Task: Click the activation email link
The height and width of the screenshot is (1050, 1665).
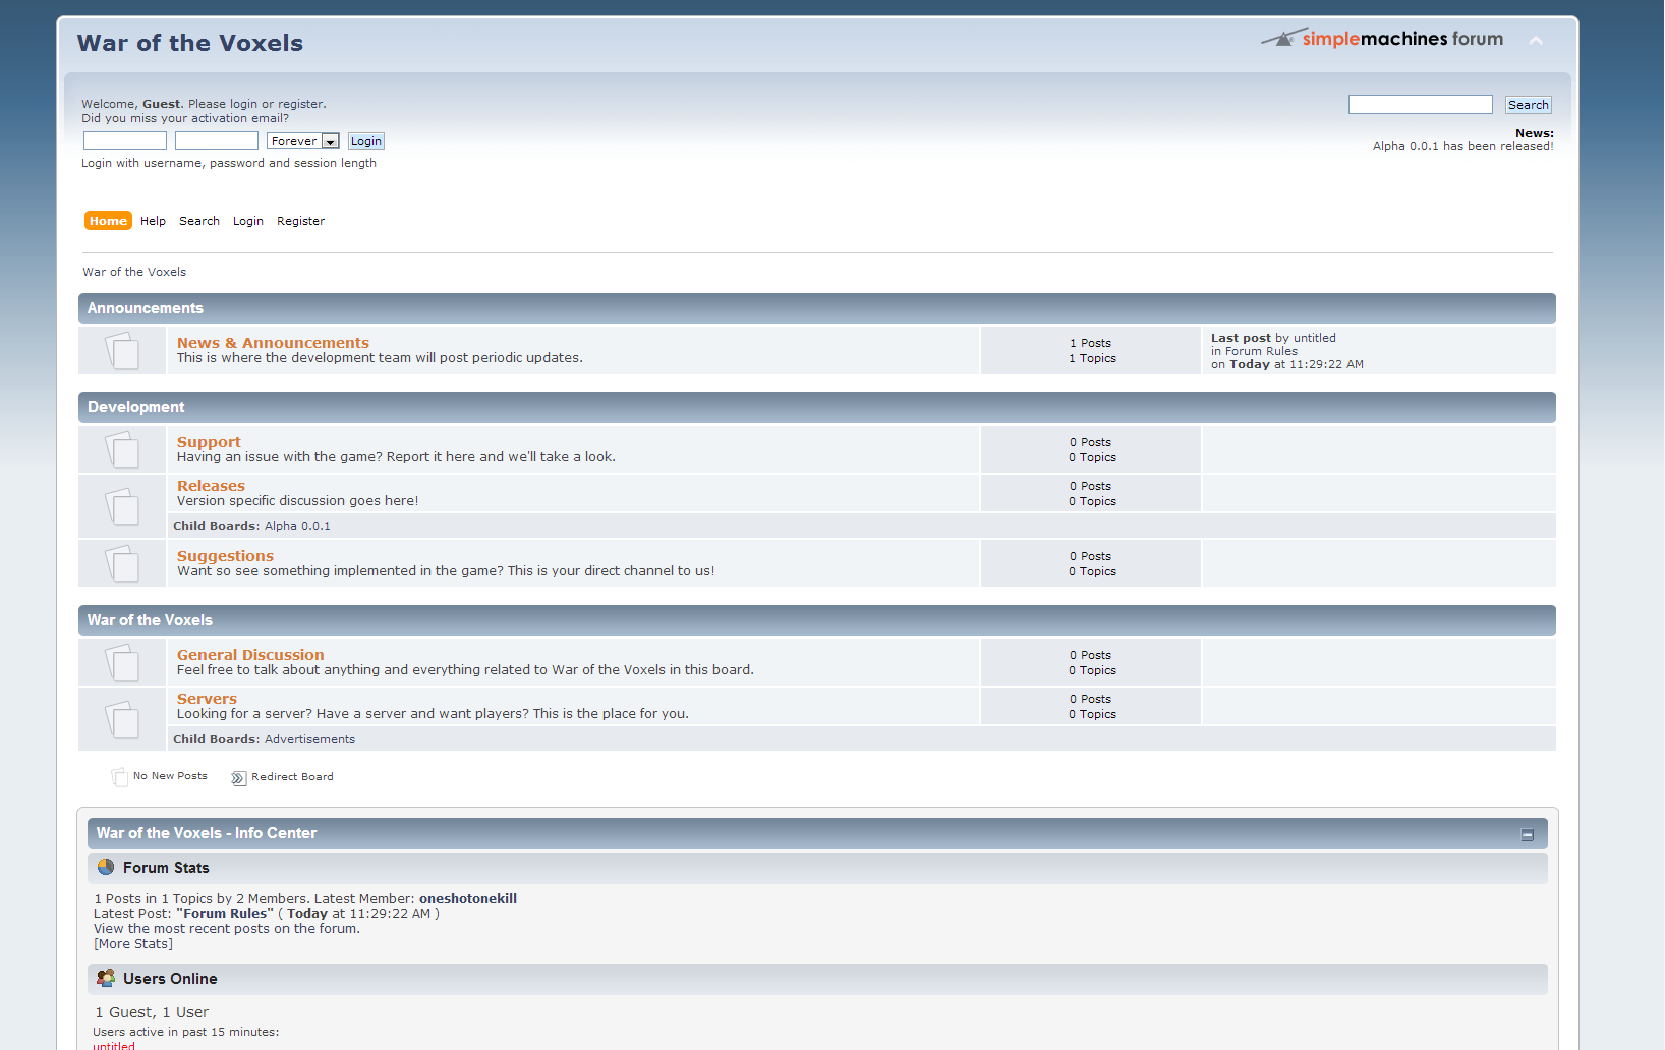Action: (185, 118)
